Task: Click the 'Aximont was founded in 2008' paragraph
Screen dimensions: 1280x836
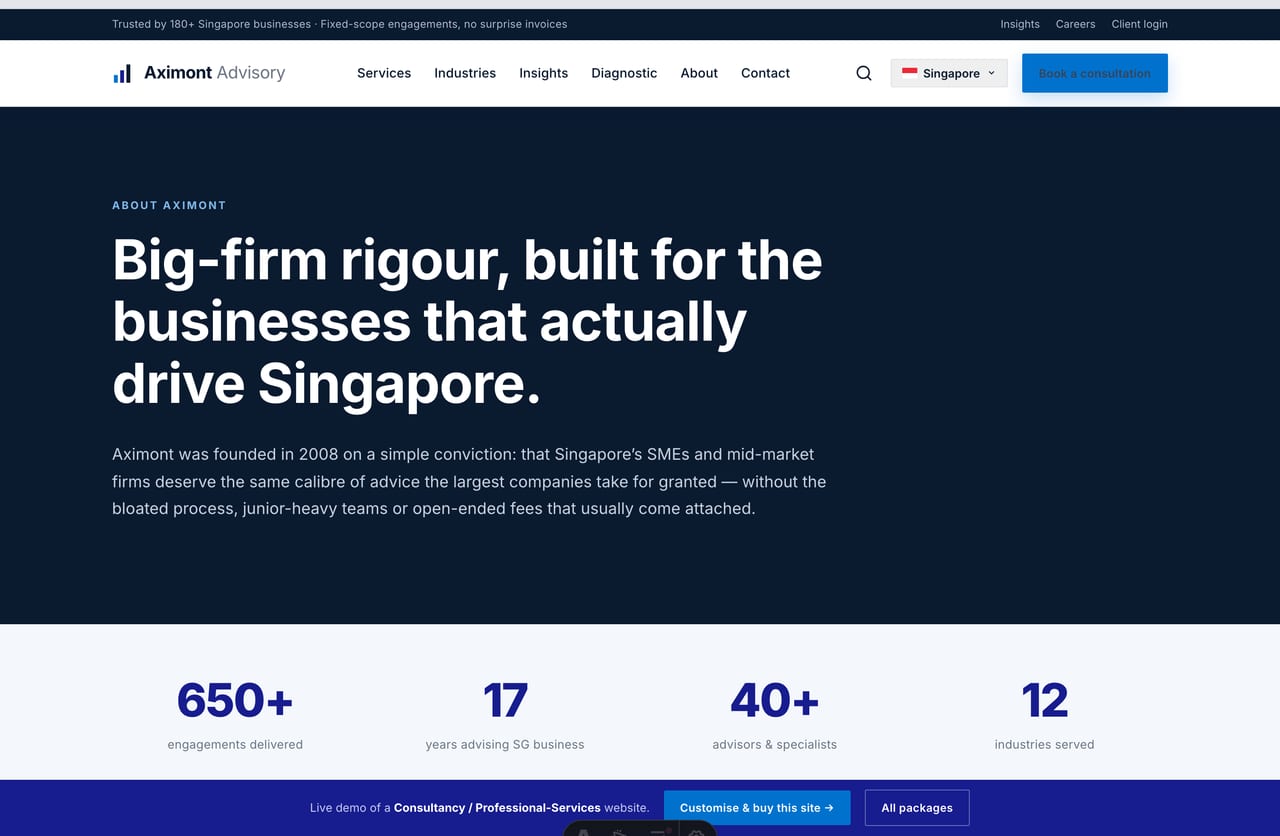Action: click(469, 481)
